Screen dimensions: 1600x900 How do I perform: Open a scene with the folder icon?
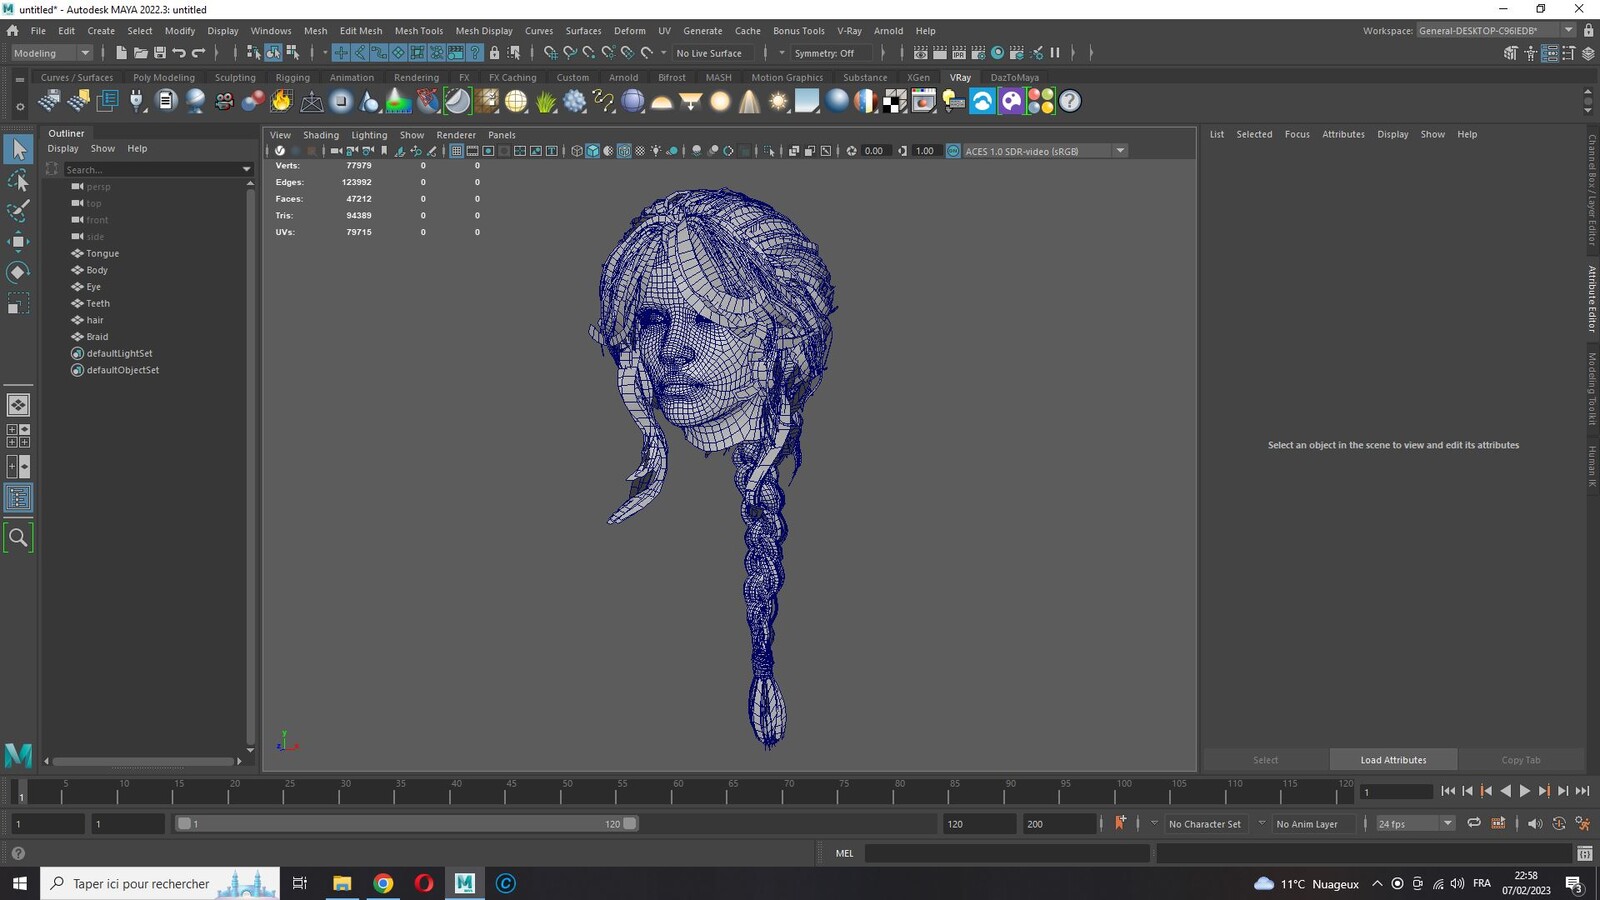click(140, 53)
